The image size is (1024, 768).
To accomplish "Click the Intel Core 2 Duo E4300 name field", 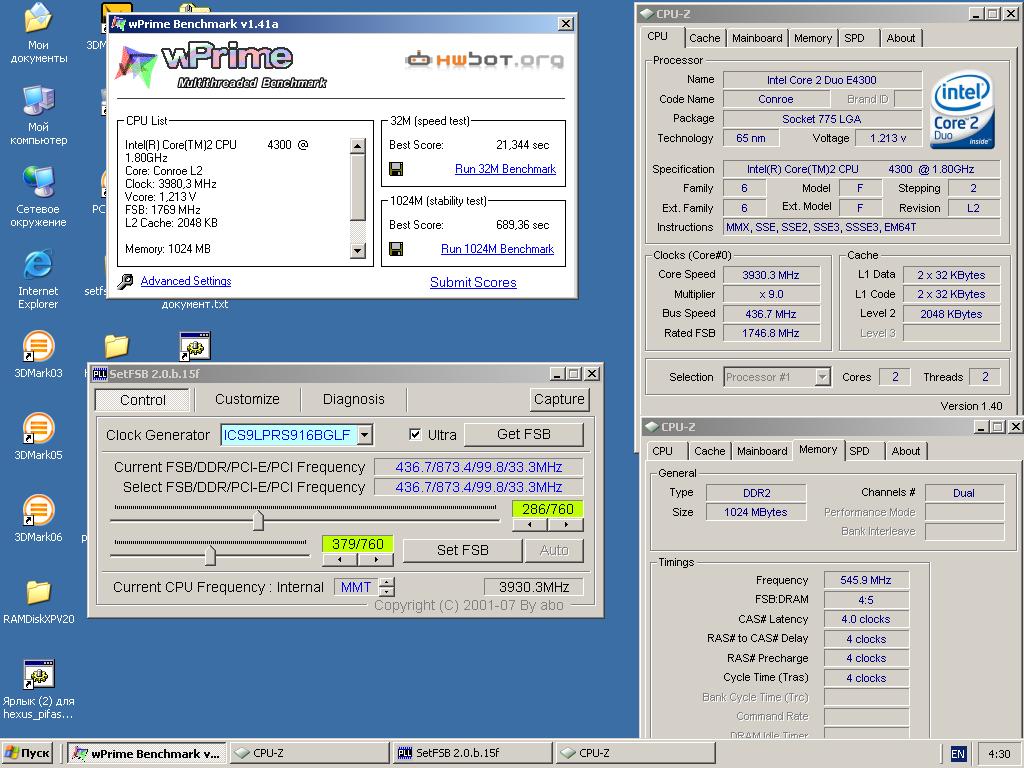I will click(822, 80).
